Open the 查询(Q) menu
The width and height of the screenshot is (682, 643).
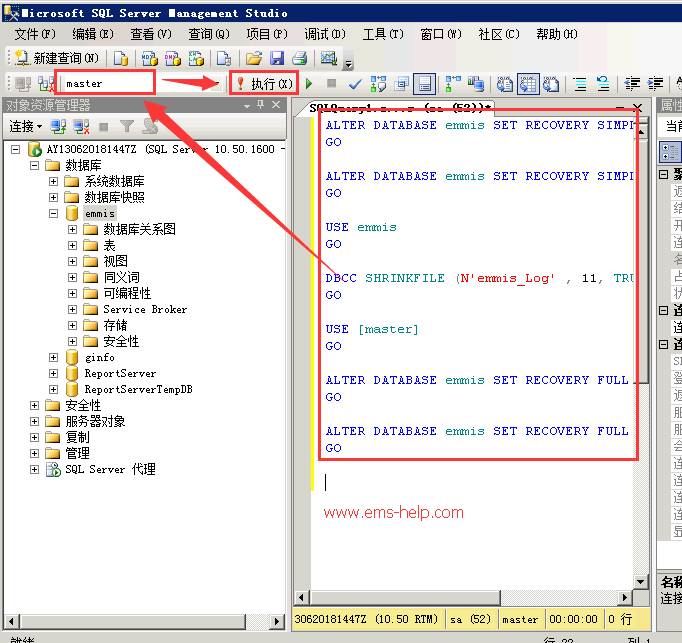tap(209, 34)
